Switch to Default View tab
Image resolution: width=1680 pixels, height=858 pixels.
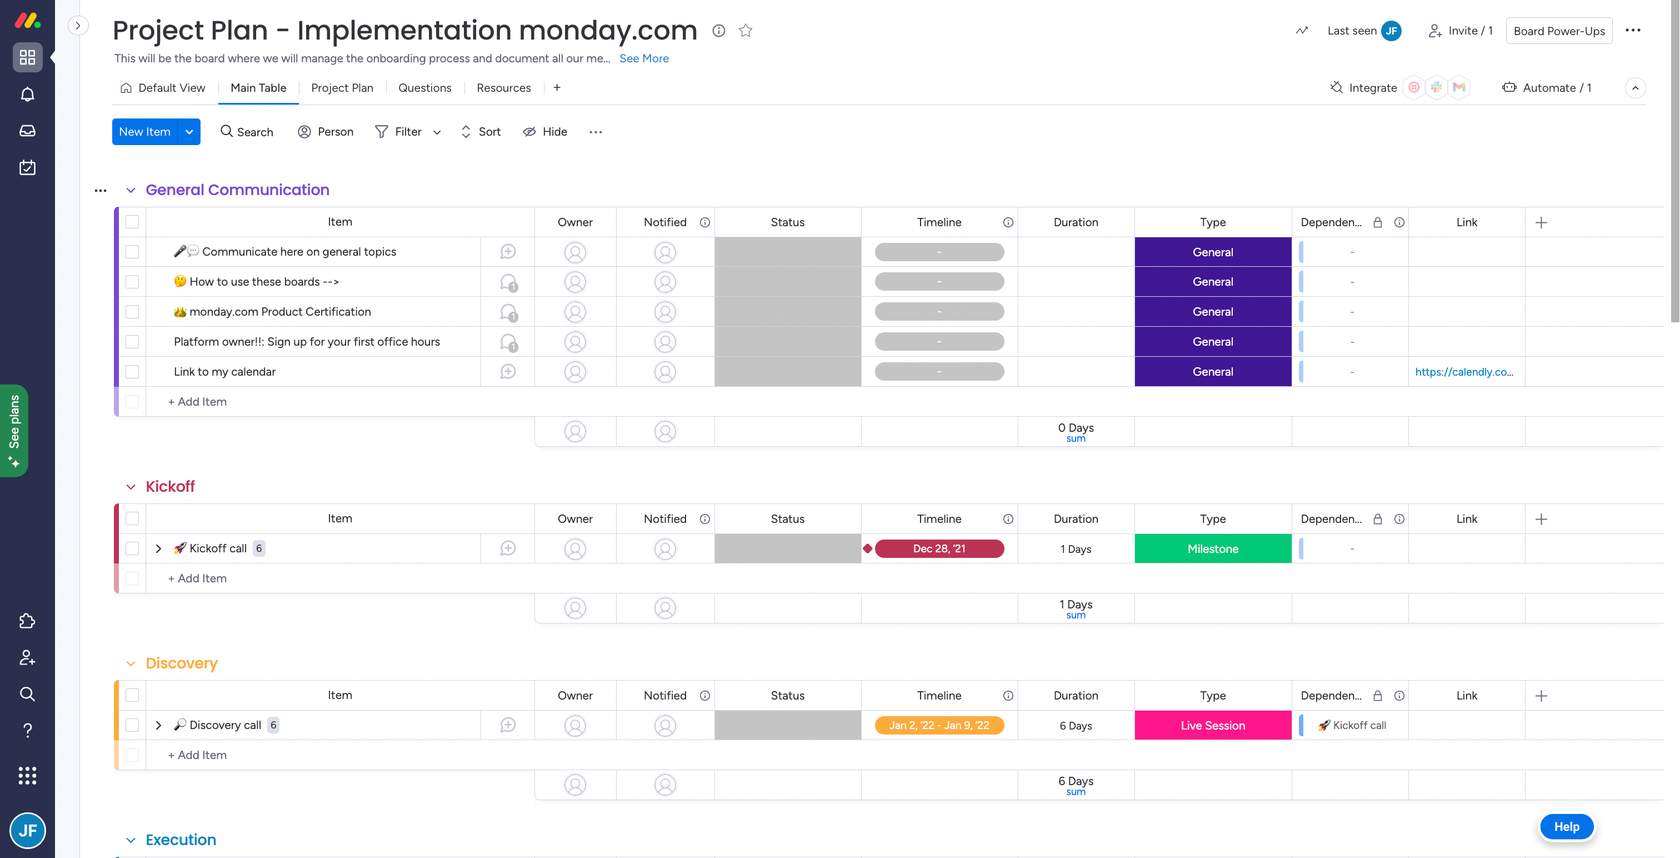(162, 88)
